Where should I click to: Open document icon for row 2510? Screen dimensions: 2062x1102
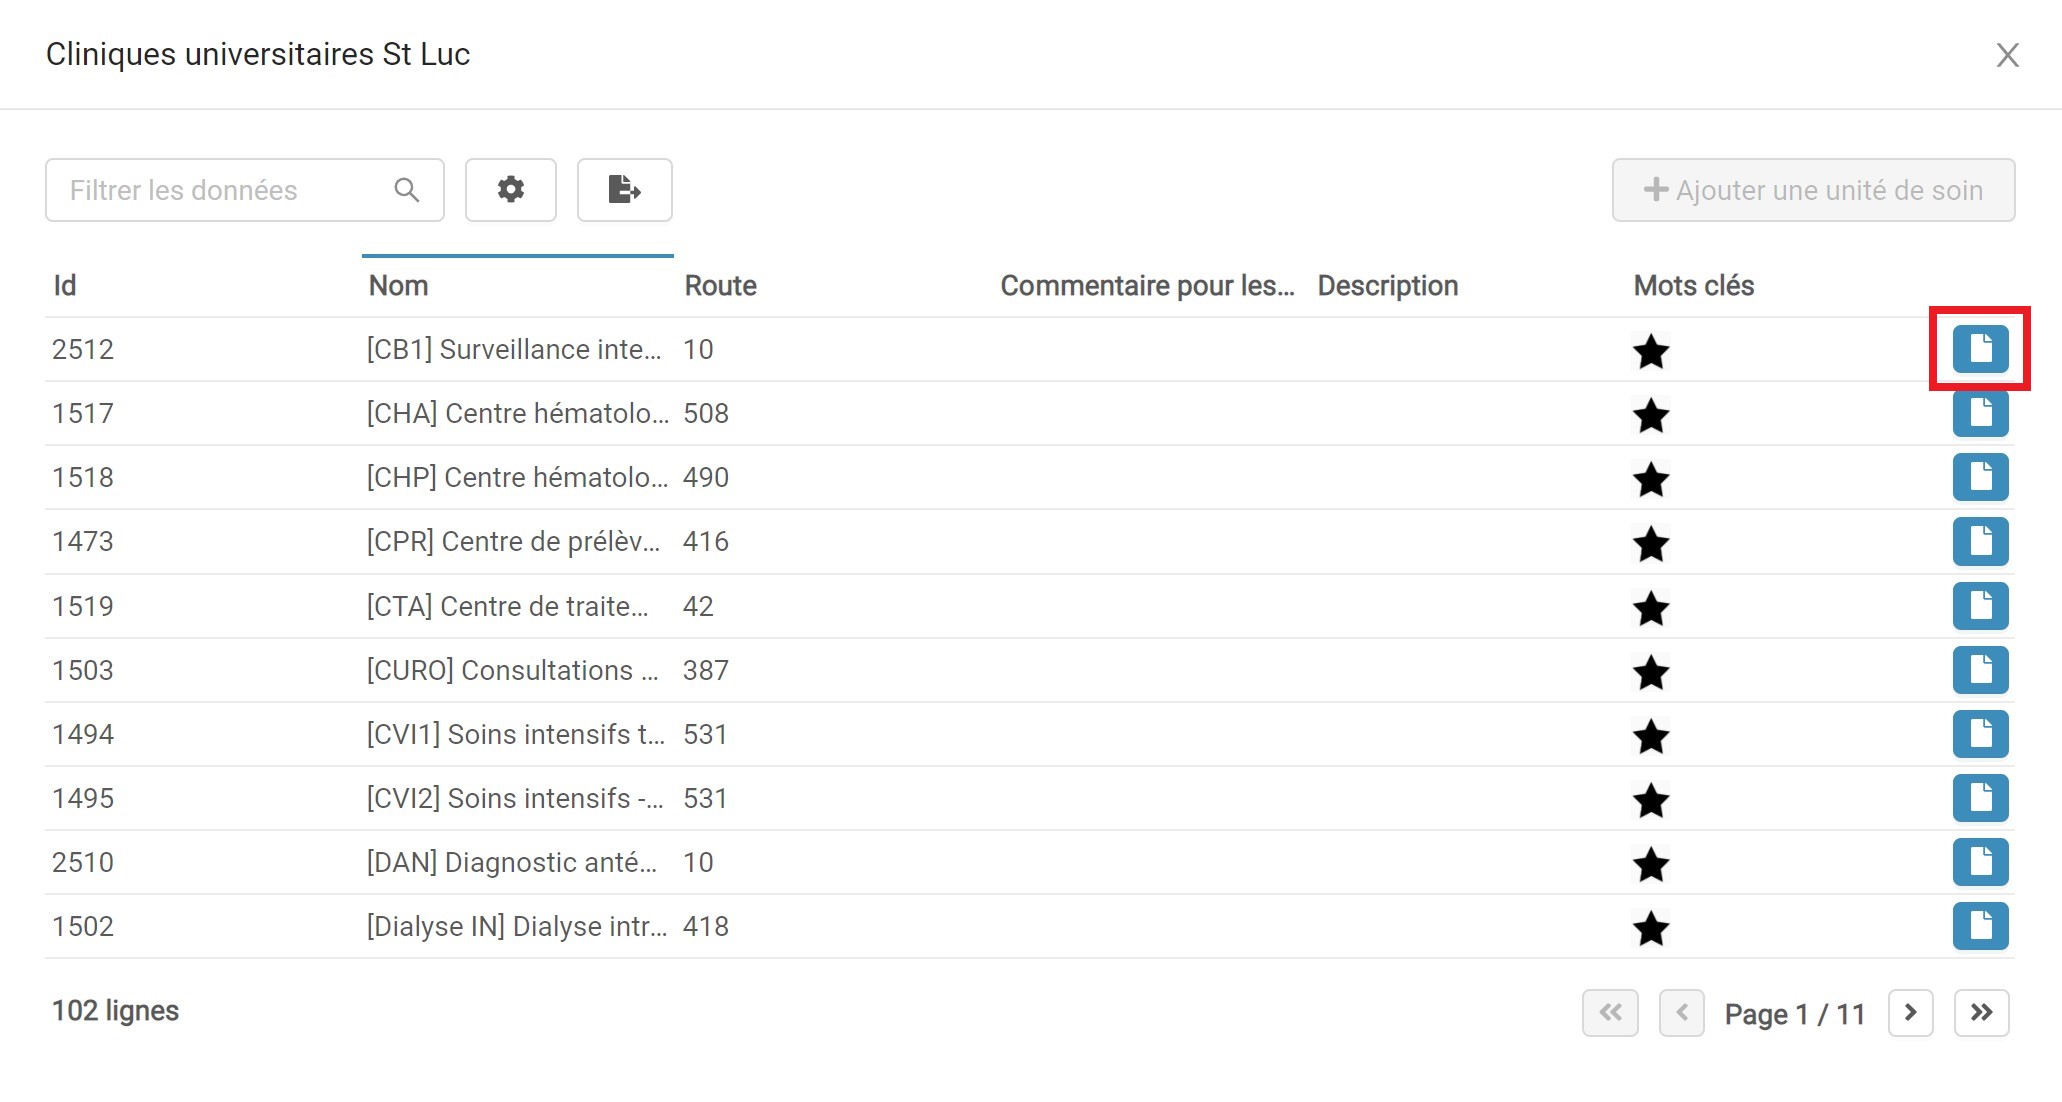(1980, 862)
